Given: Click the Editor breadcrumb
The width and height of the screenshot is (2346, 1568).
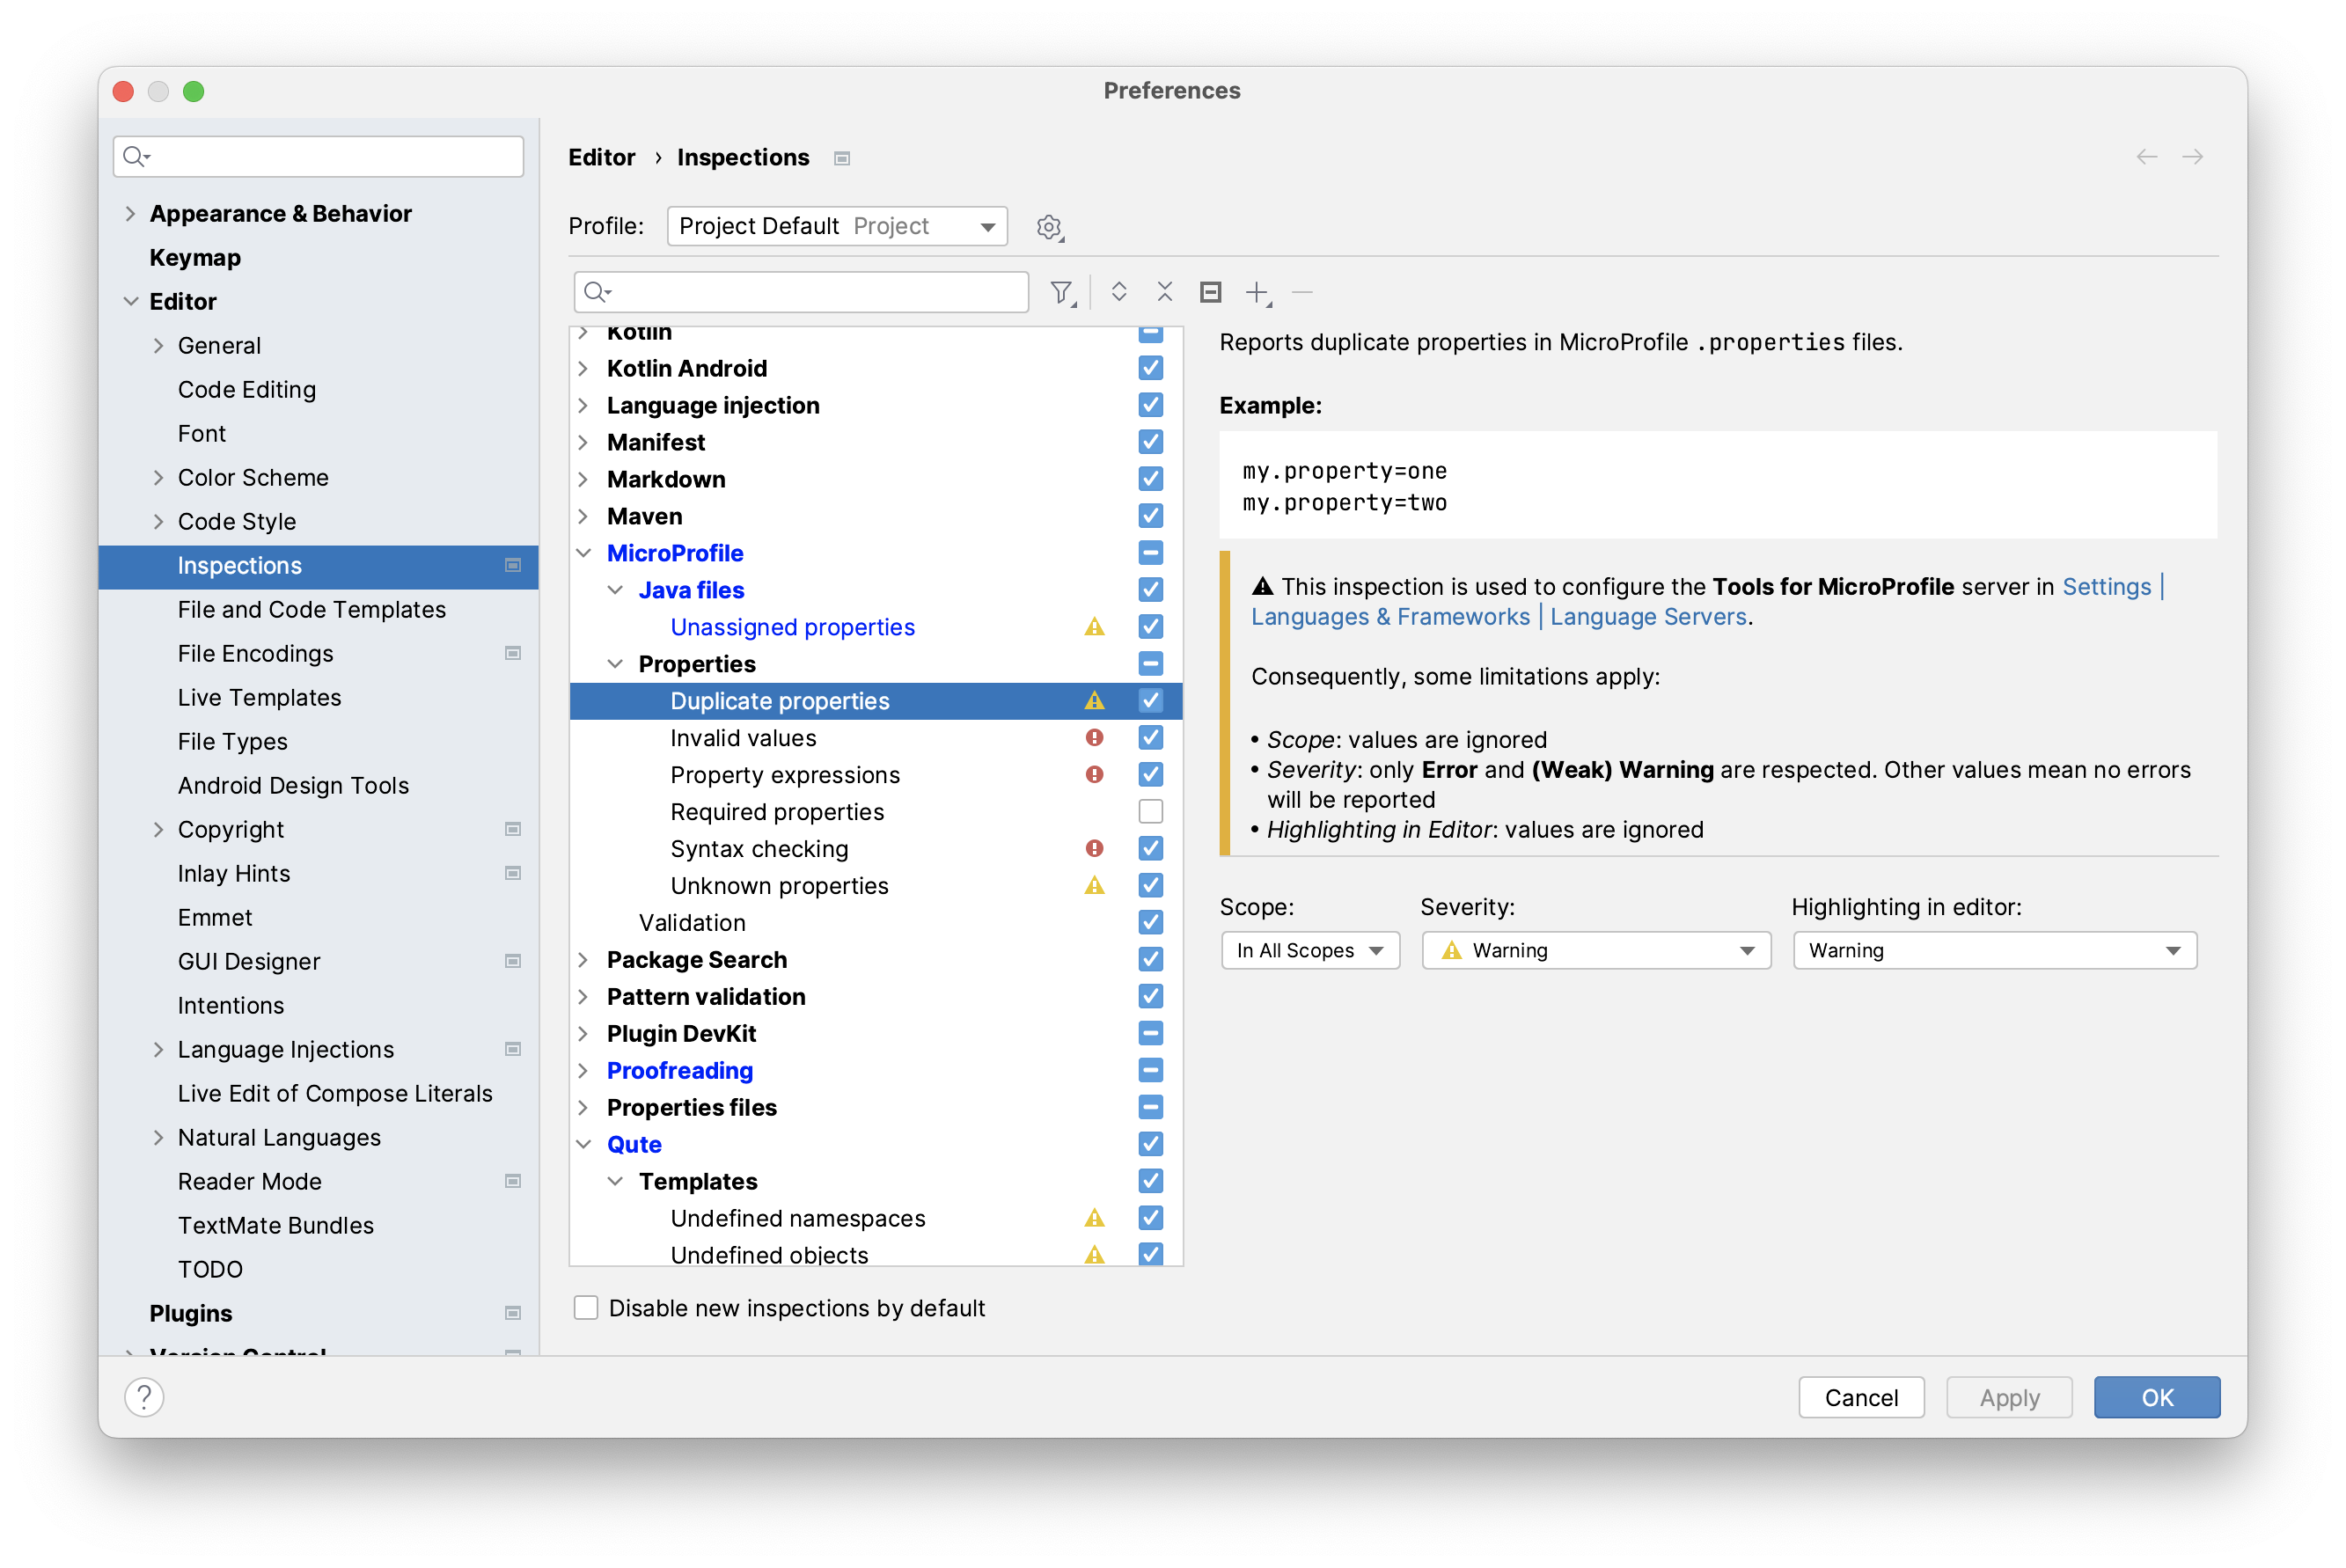Looking at the screenshot, I should pyautogui.click(x=602, y=158).
